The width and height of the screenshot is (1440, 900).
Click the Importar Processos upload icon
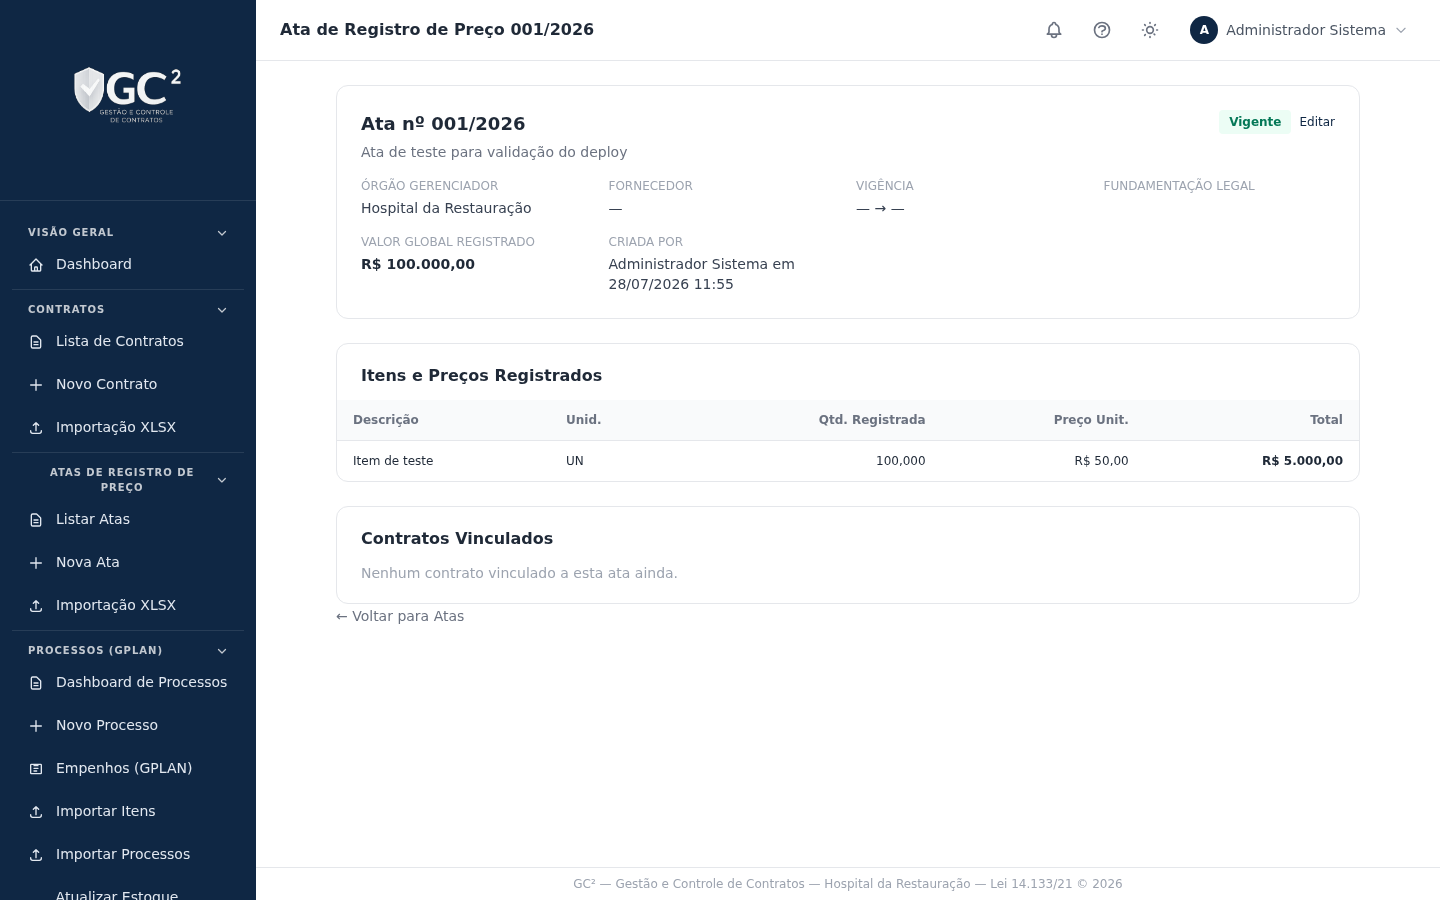click(36, 855)
